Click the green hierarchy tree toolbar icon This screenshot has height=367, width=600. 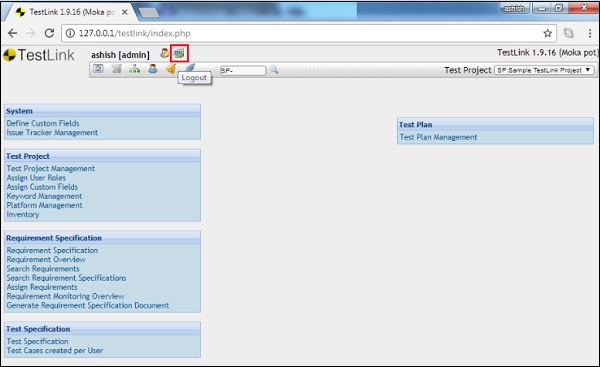point(134,69)
